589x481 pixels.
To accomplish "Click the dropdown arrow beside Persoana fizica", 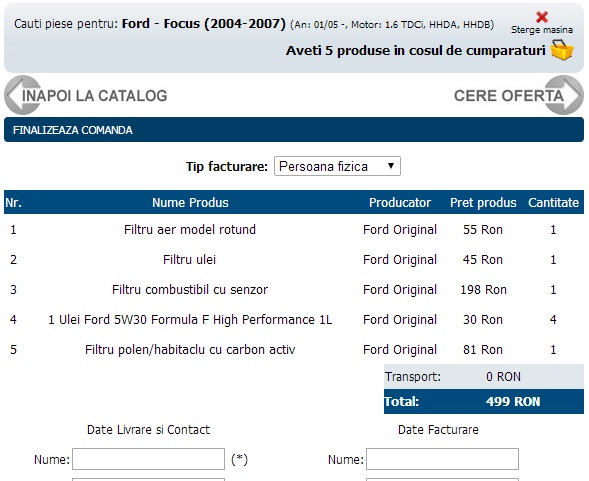I will (x=391, y=166).
